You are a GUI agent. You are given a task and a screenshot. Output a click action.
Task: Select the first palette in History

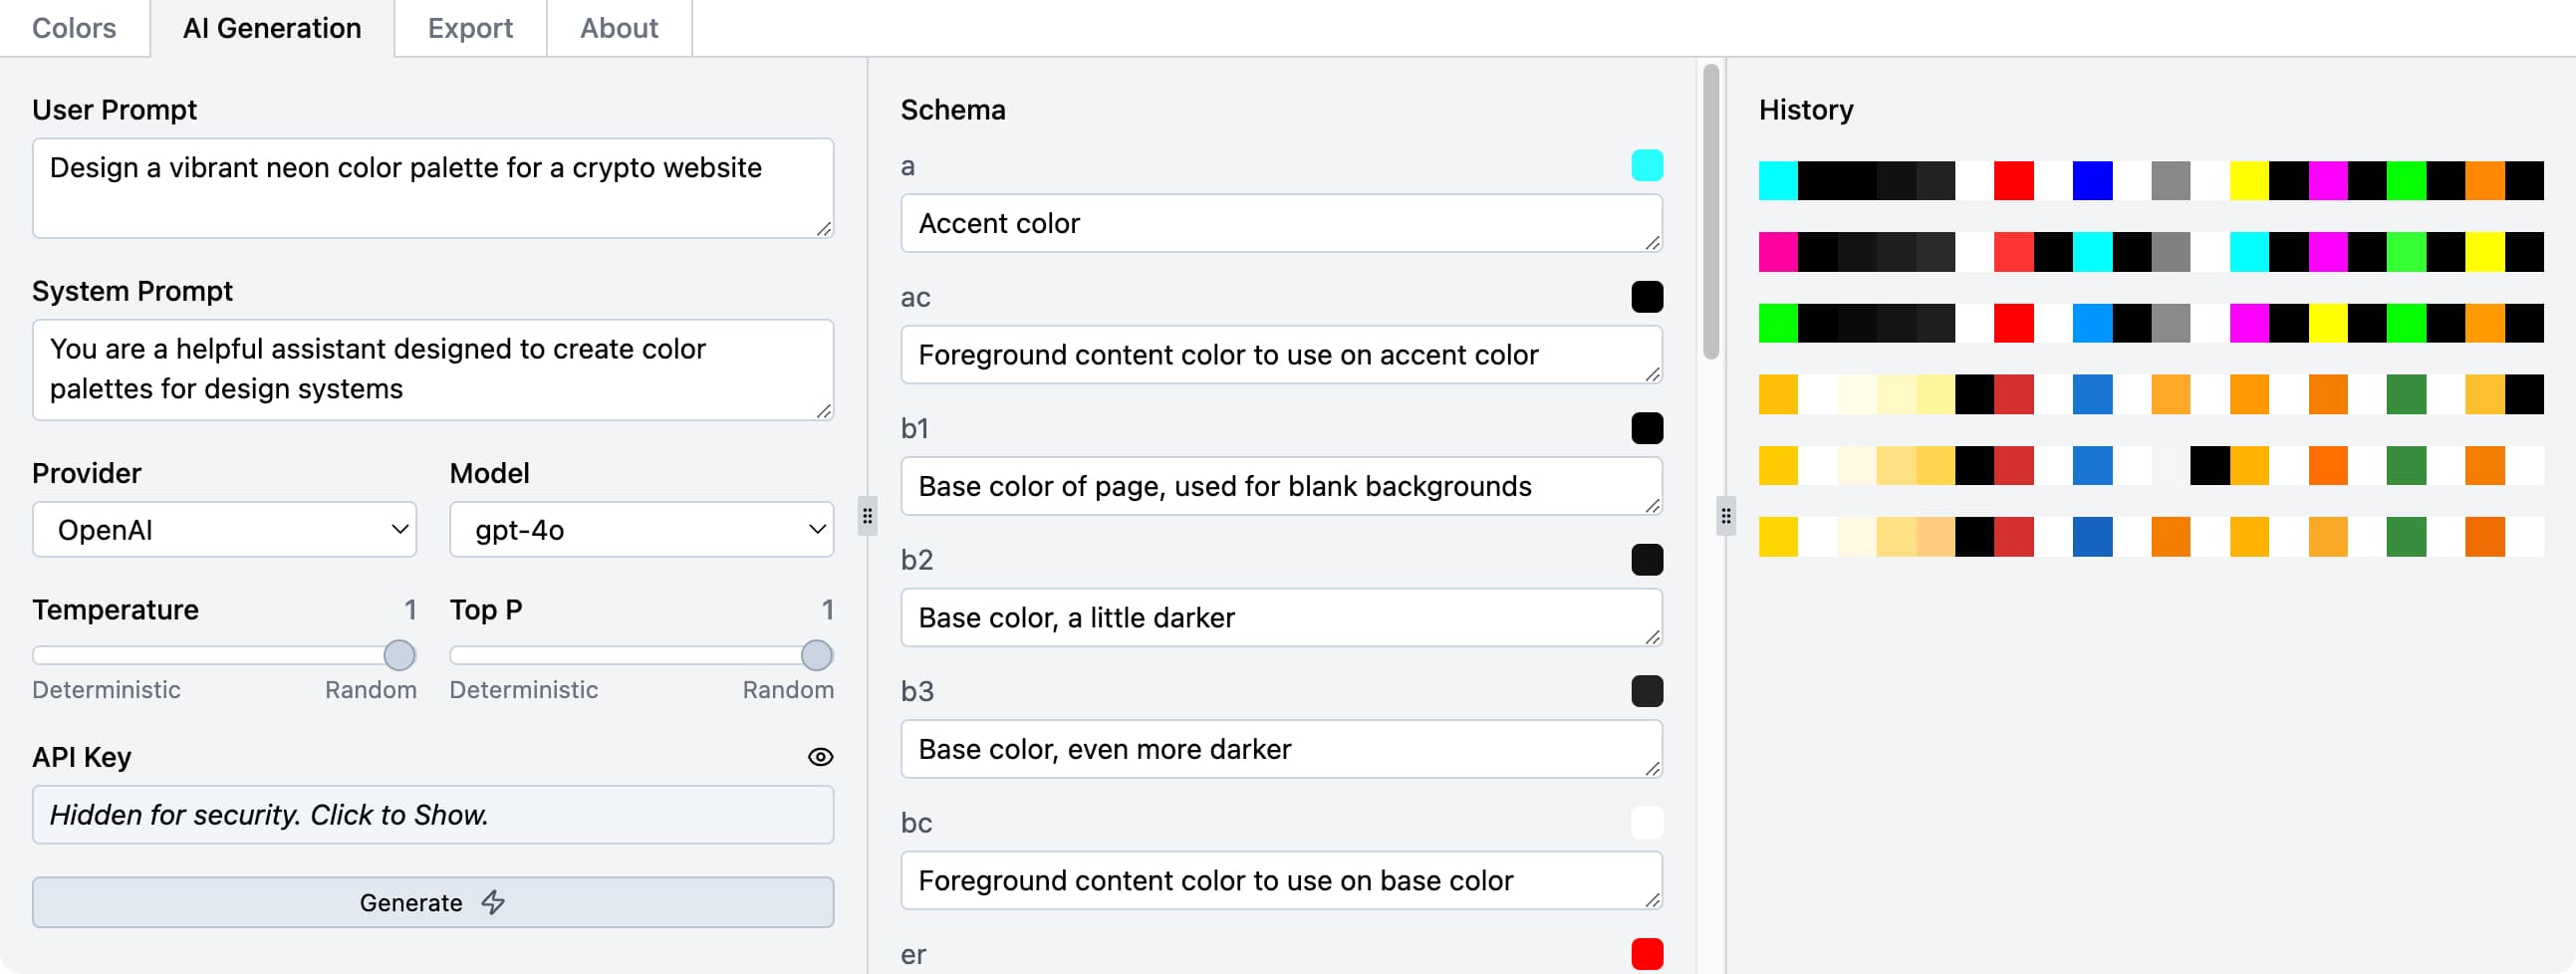click(2150, 181)
